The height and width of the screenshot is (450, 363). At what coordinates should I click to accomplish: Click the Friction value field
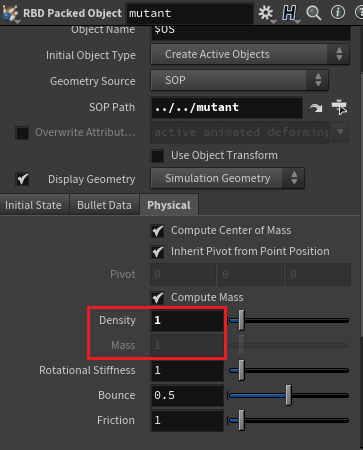coord(187,421)
